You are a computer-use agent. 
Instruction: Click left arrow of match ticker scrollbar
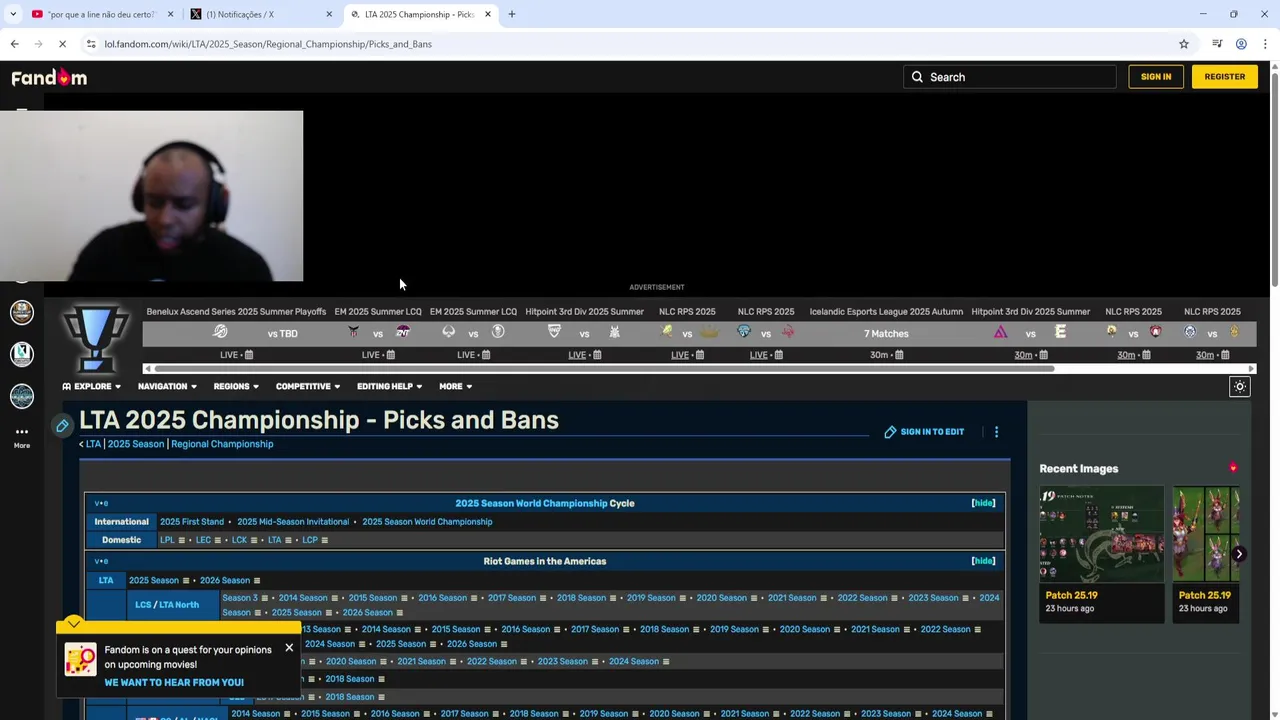pos(148,369)
